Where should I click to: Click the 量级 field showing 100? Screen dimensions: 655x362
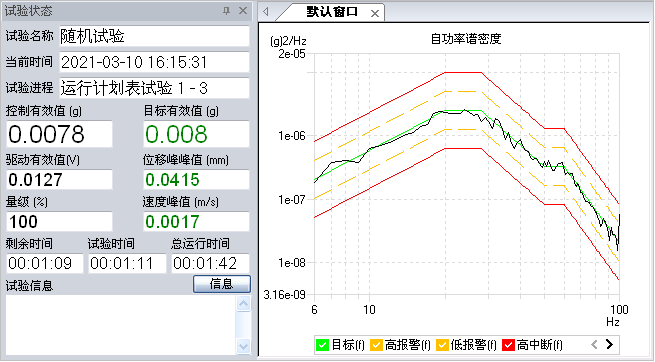[x=59, y=221]
